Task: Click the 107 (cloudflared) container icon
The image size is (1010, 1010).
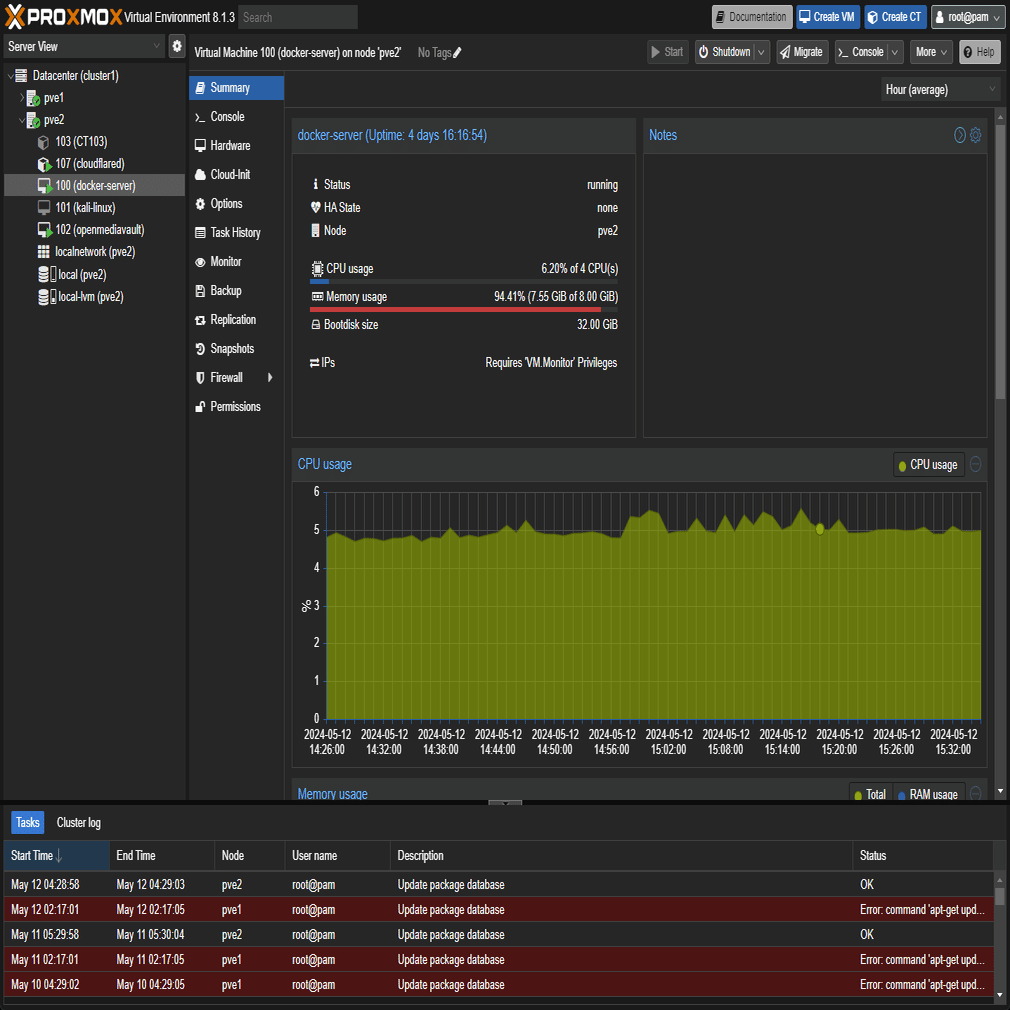Action: click(x=43, y=164)
